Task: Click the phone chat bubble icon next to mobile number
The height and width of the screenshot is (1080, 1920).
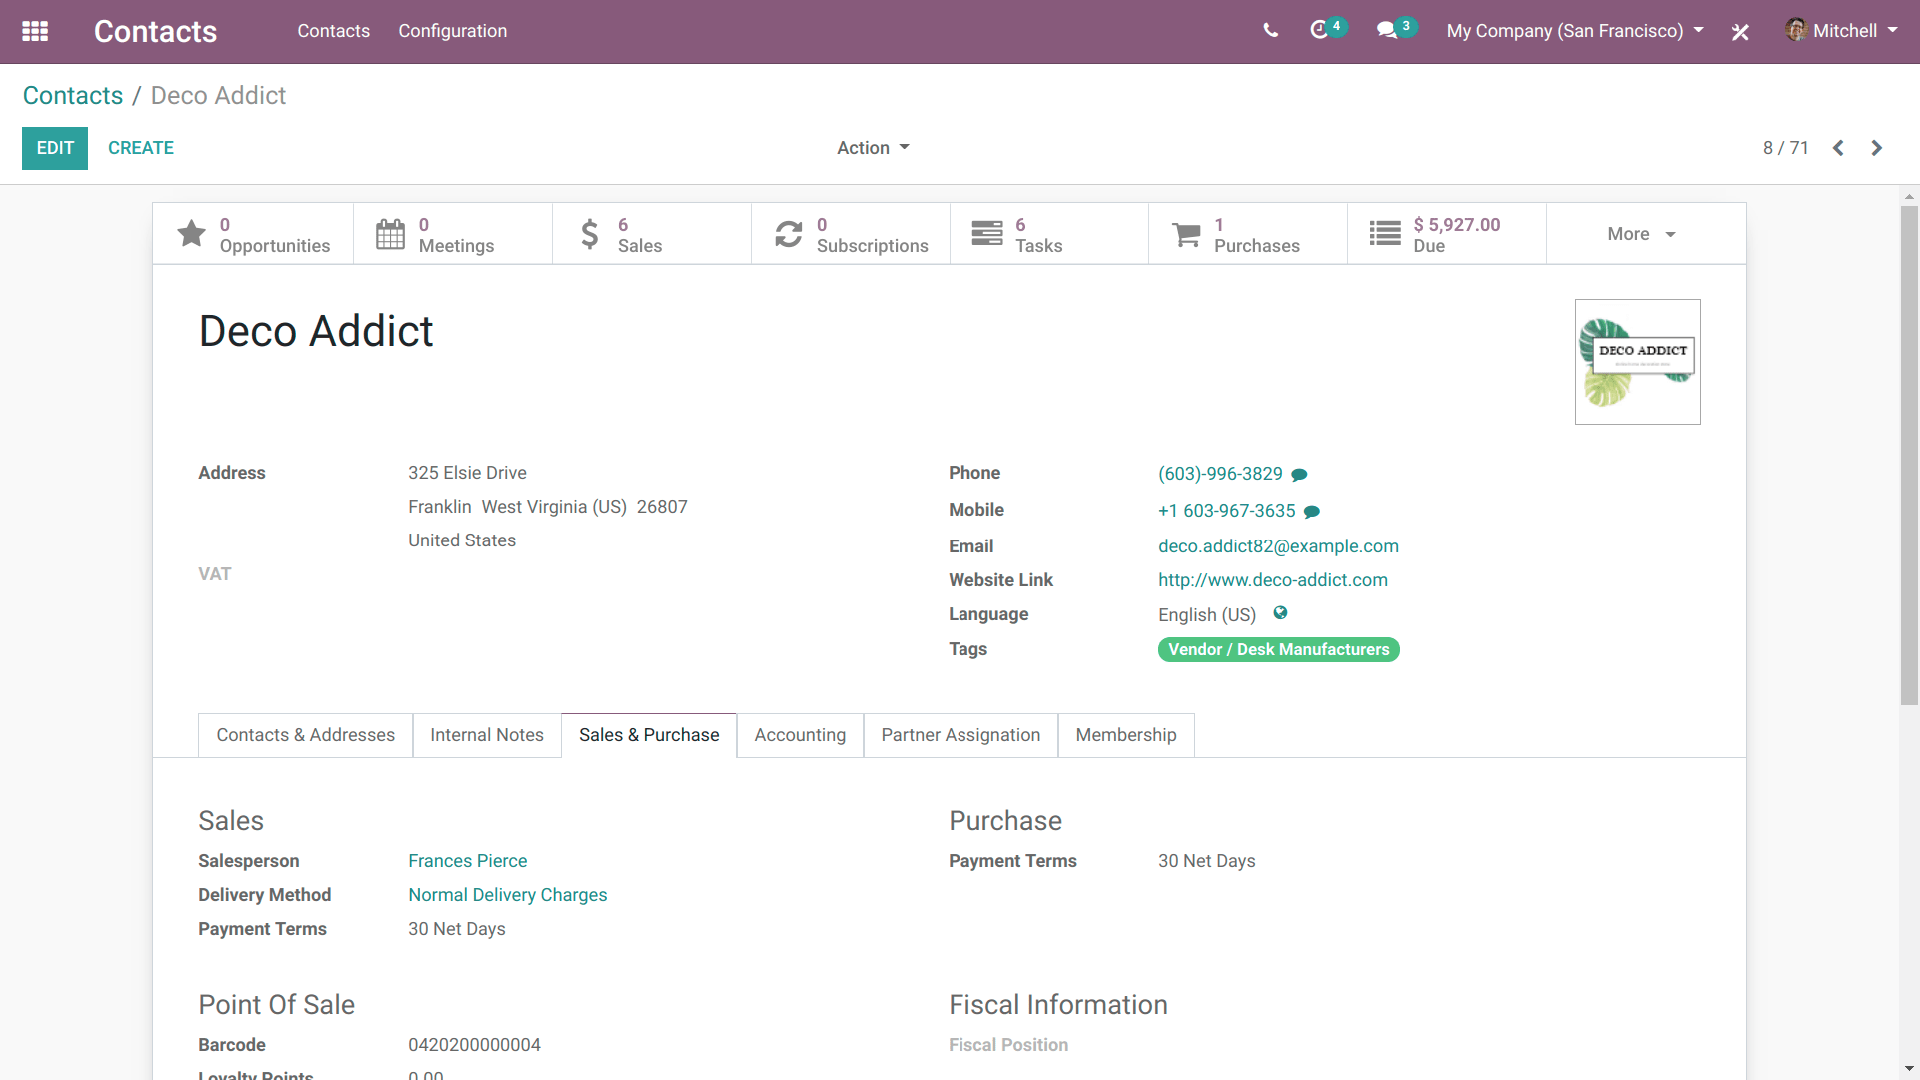Action: click(1315, 512)
